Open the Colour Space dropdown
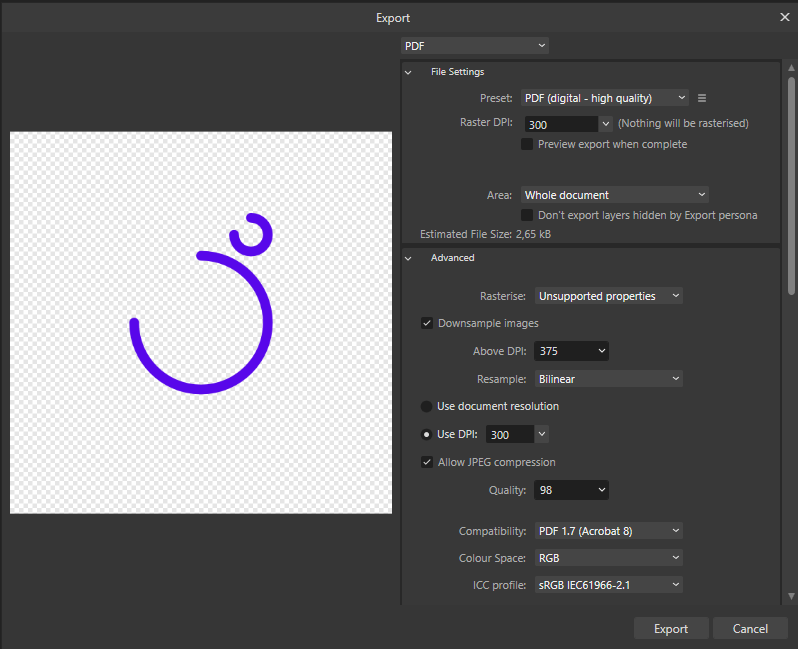 click(x=608, y=558)
